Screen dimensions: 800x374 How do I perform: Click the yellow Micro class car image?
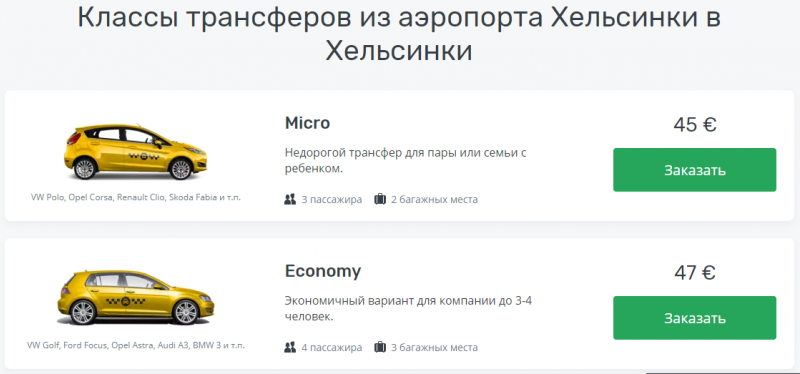point(136,152)
